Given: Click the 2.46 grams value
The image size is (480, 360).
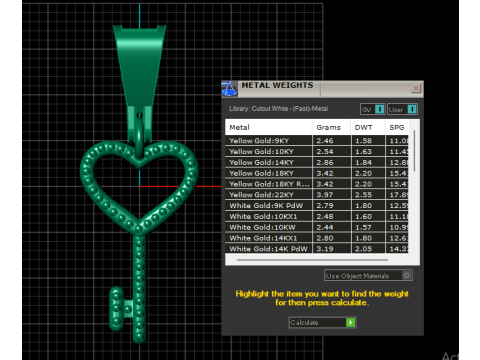Looking at the screenshot, I should click(325, 141).
